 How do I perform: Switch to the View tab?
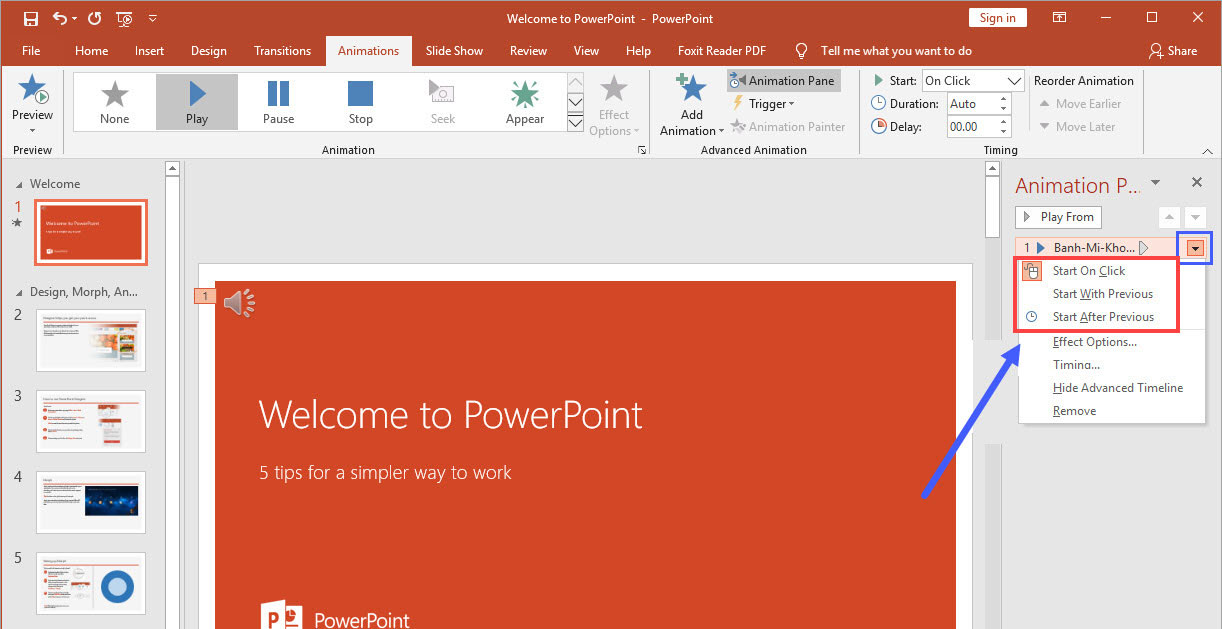[x=586, y=51]
